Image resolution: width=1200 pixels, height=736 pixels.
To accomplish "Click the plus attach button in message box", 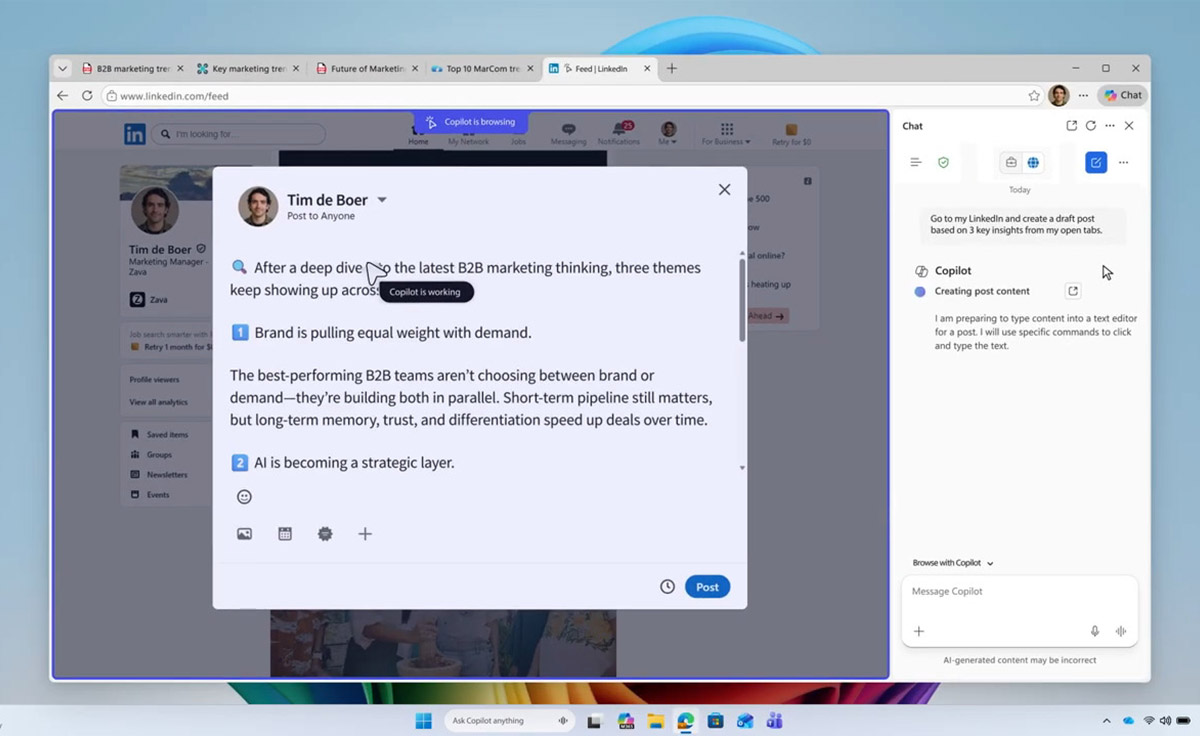I will [x=919, y=631].
